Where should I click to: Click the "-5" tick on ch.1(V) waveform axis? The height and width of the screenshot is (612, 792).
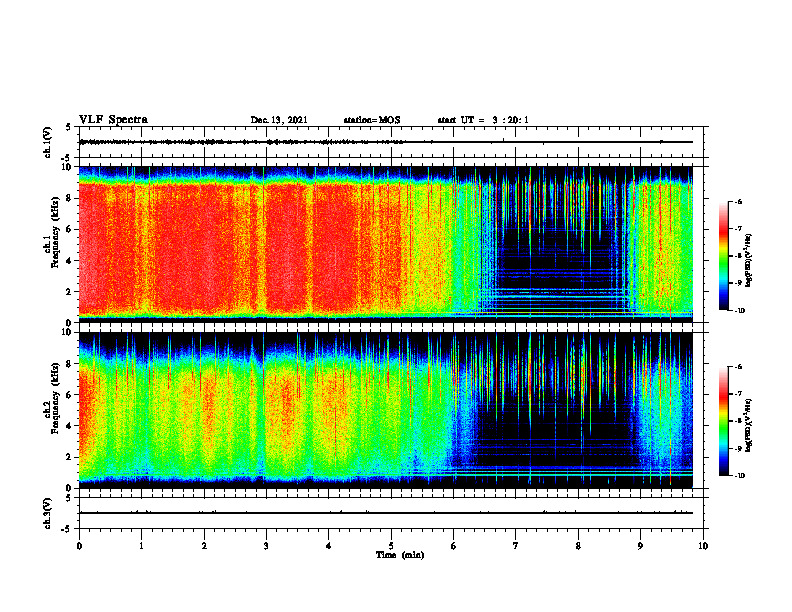[67, 158]
